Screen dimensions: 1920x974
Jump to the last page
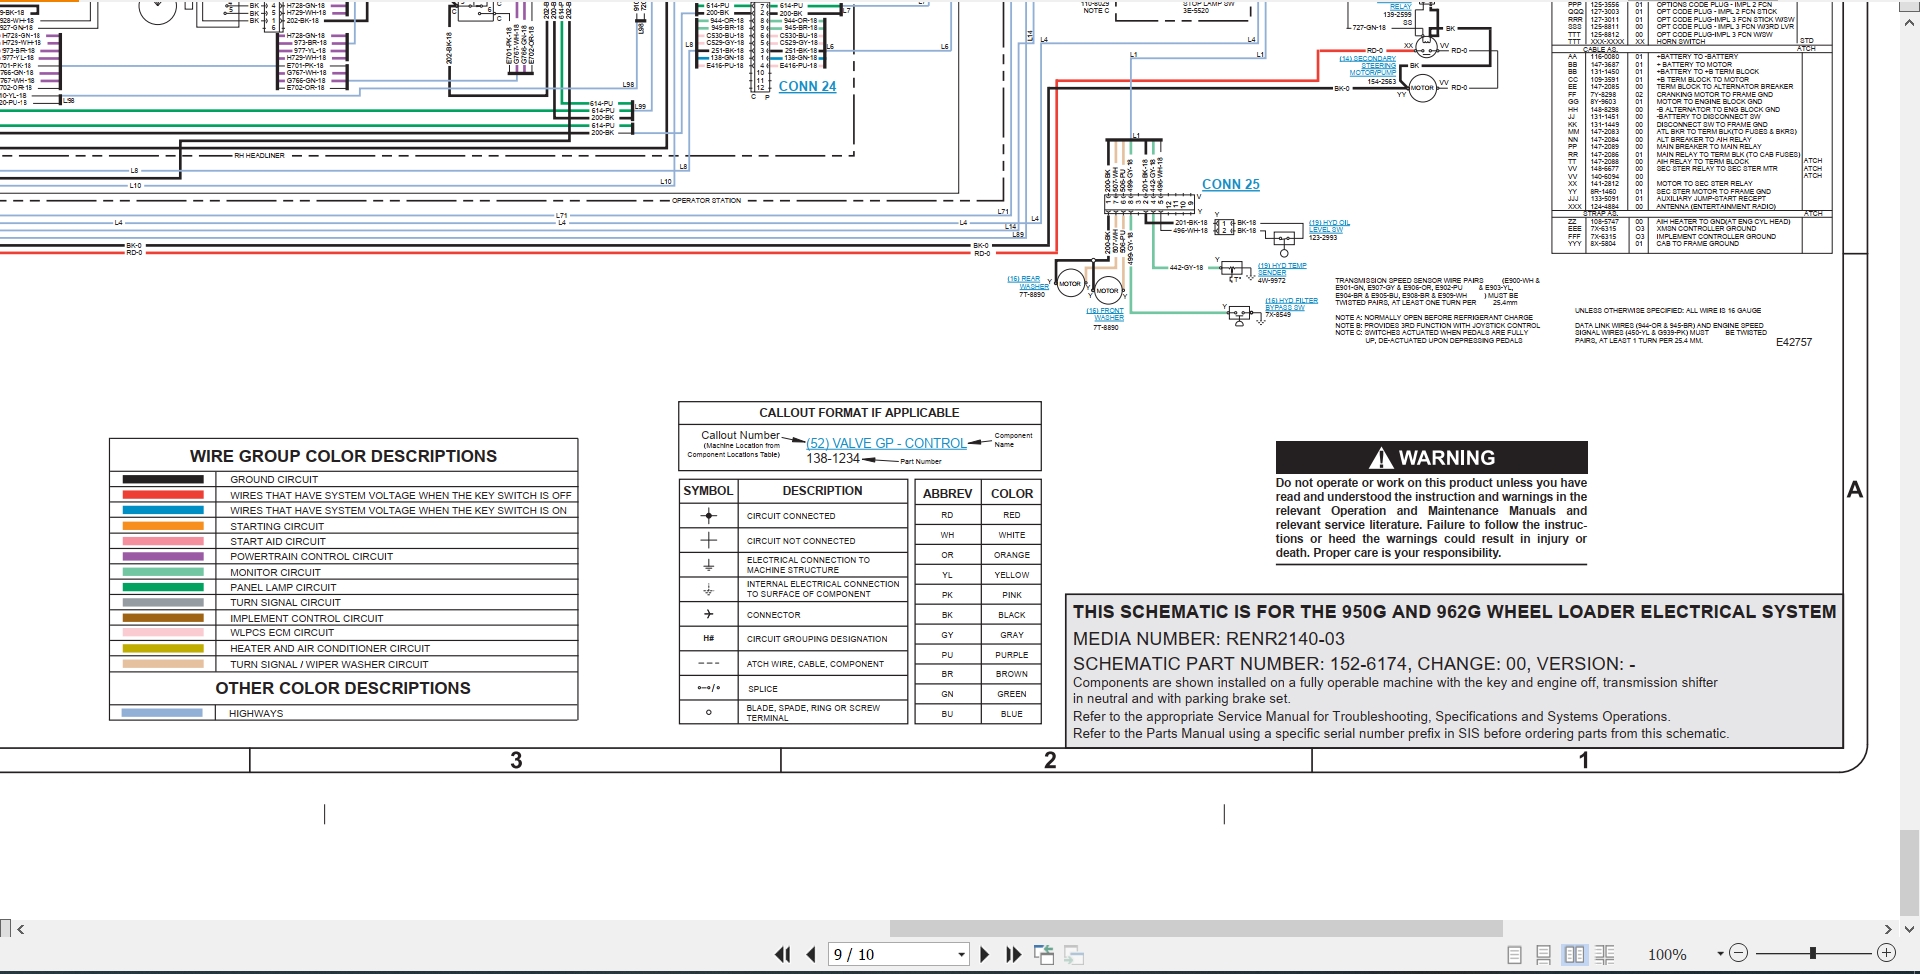1013,955
